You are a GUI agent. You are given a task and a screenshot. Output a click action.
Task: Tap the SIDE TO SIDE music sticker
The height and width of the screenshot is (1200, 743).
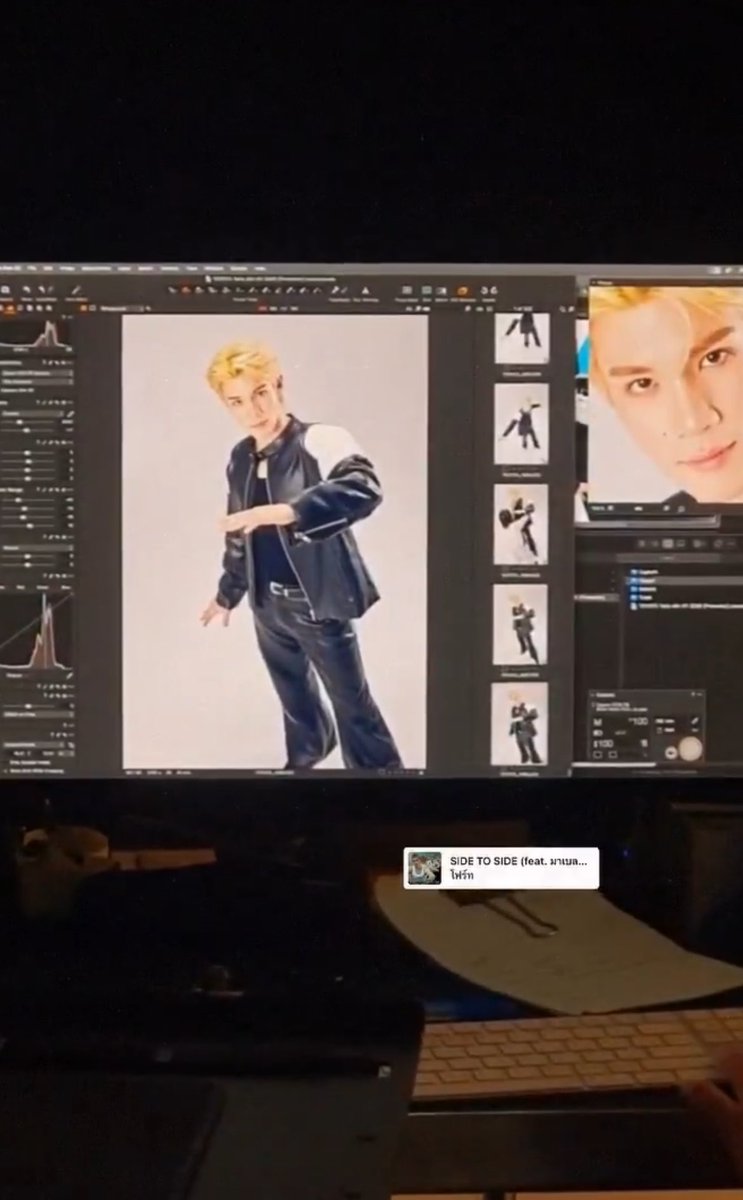tap(501, 868)
